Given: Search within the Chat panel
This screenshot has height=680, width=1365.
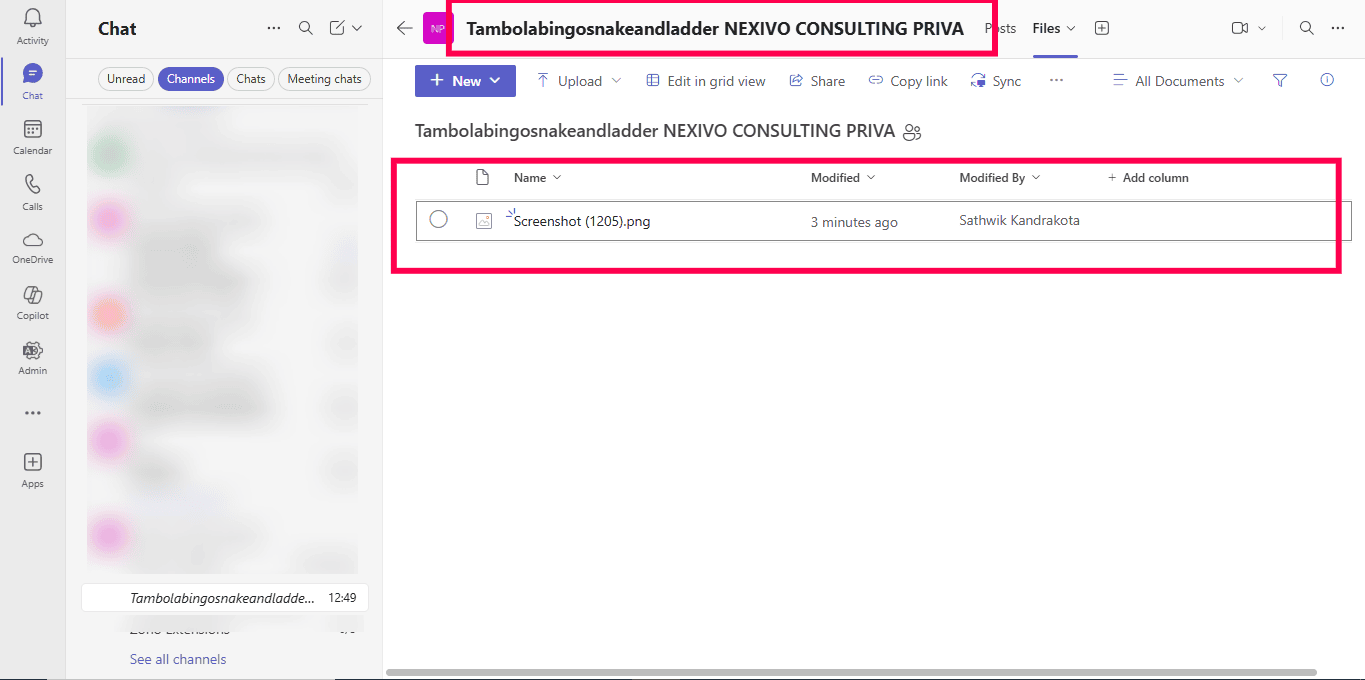Looking at the screenshot, I should [306, 28].
